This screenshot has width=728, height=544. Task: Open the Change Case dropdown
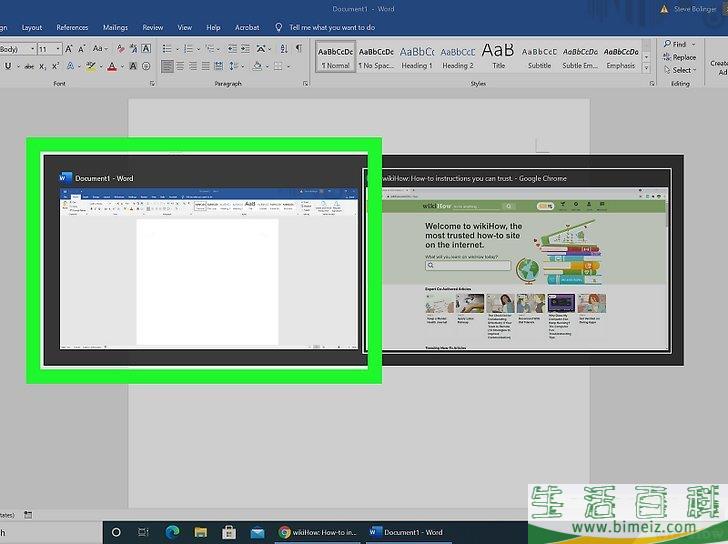point(100,49)
